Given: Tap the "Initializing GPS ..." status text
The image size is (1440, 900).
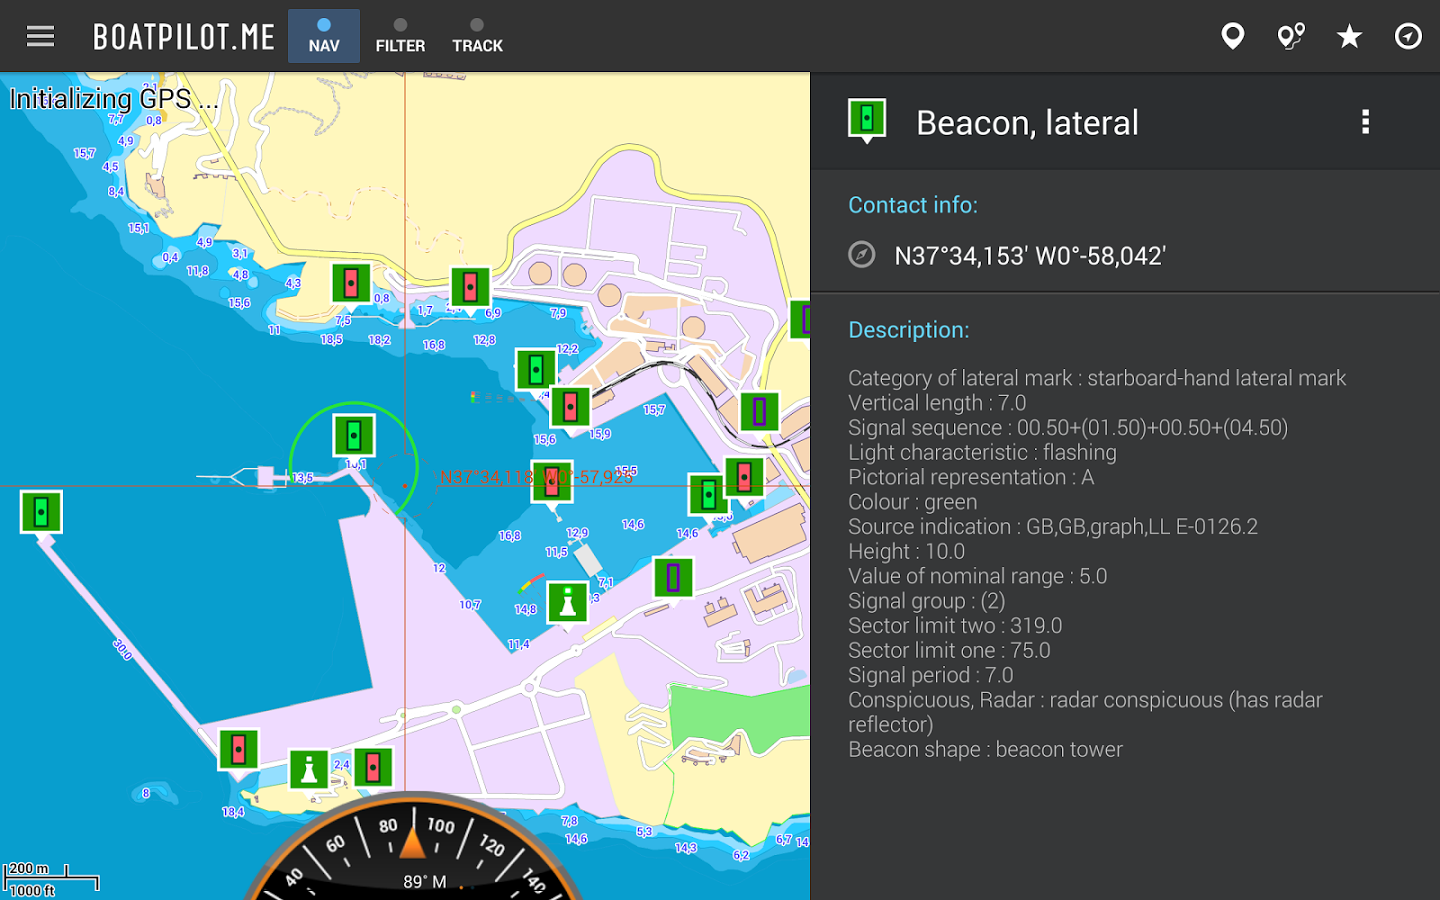Looking at the screenshot, I should (113, 99).
